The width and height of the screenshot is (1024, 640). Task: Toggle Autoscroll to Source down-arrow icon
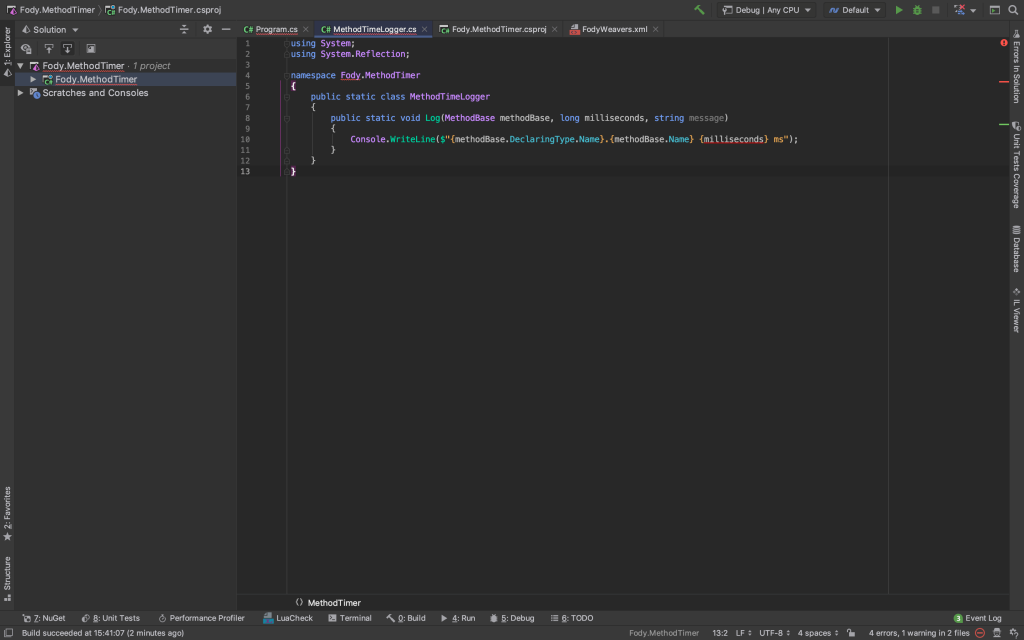[x=67, y=48]
